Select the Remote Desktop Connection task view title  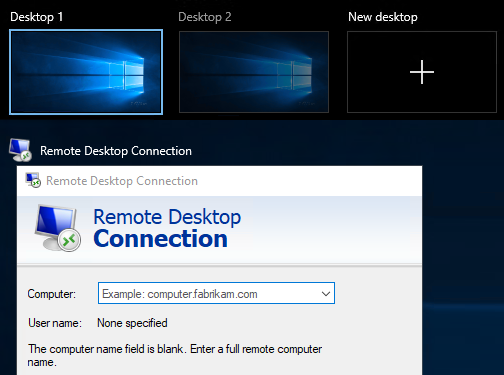pyautogui.click(x=116, y=151)
